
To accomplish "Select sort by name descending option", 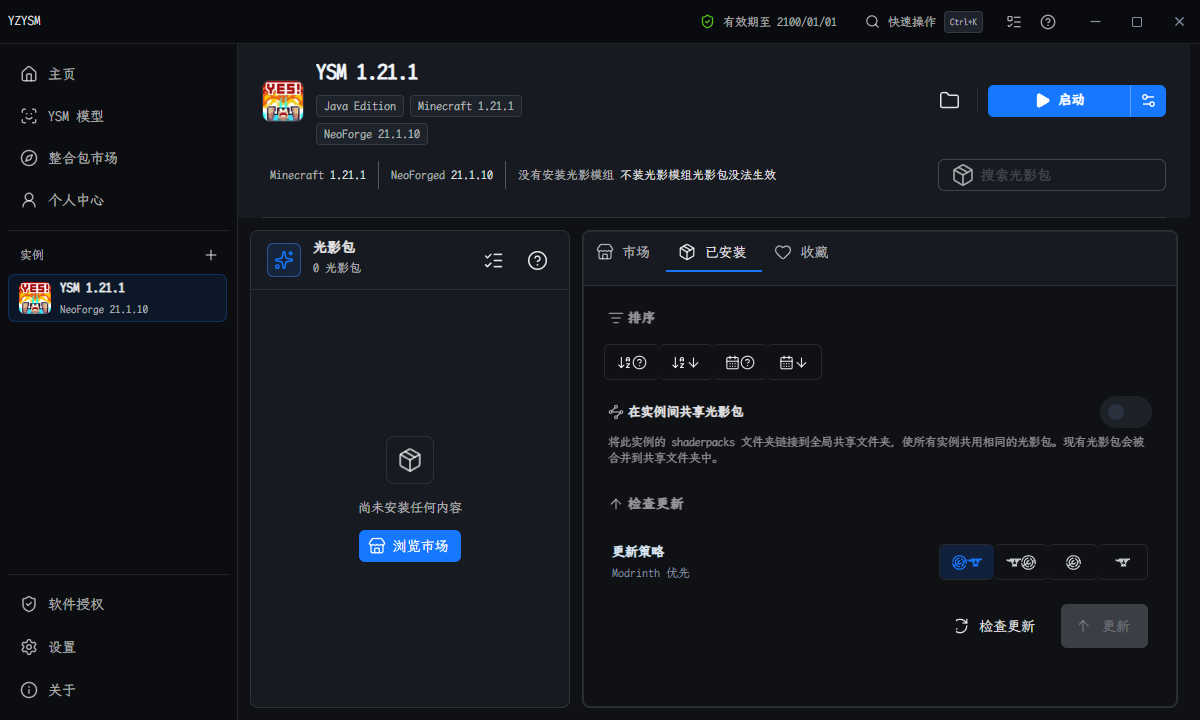I will [x=686, y=362].
